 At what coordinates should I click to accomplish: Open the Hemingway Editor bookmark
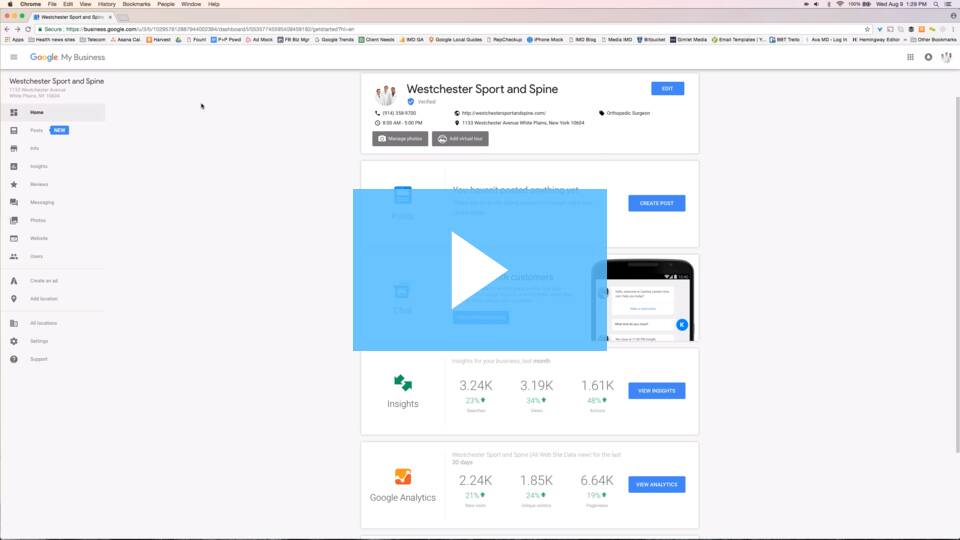click(x=876, y=39)
